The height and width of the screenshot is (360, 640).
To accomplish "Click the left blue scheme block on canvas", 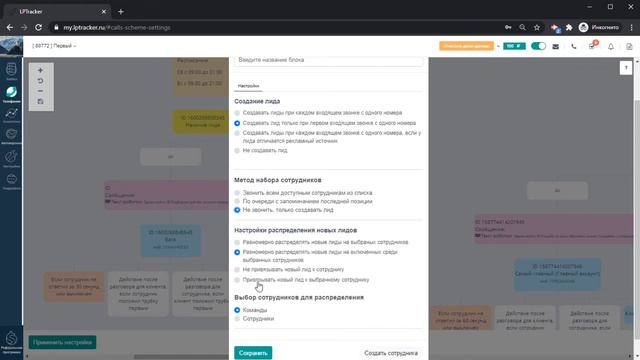I will (x=171, y=240).
